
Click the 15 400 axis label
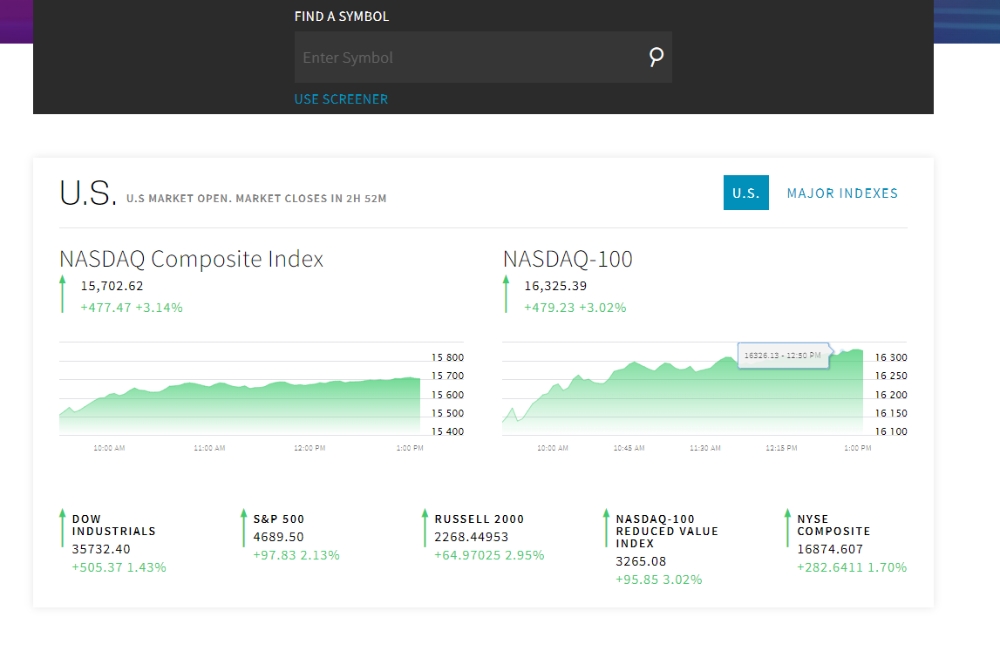(448, 432)
